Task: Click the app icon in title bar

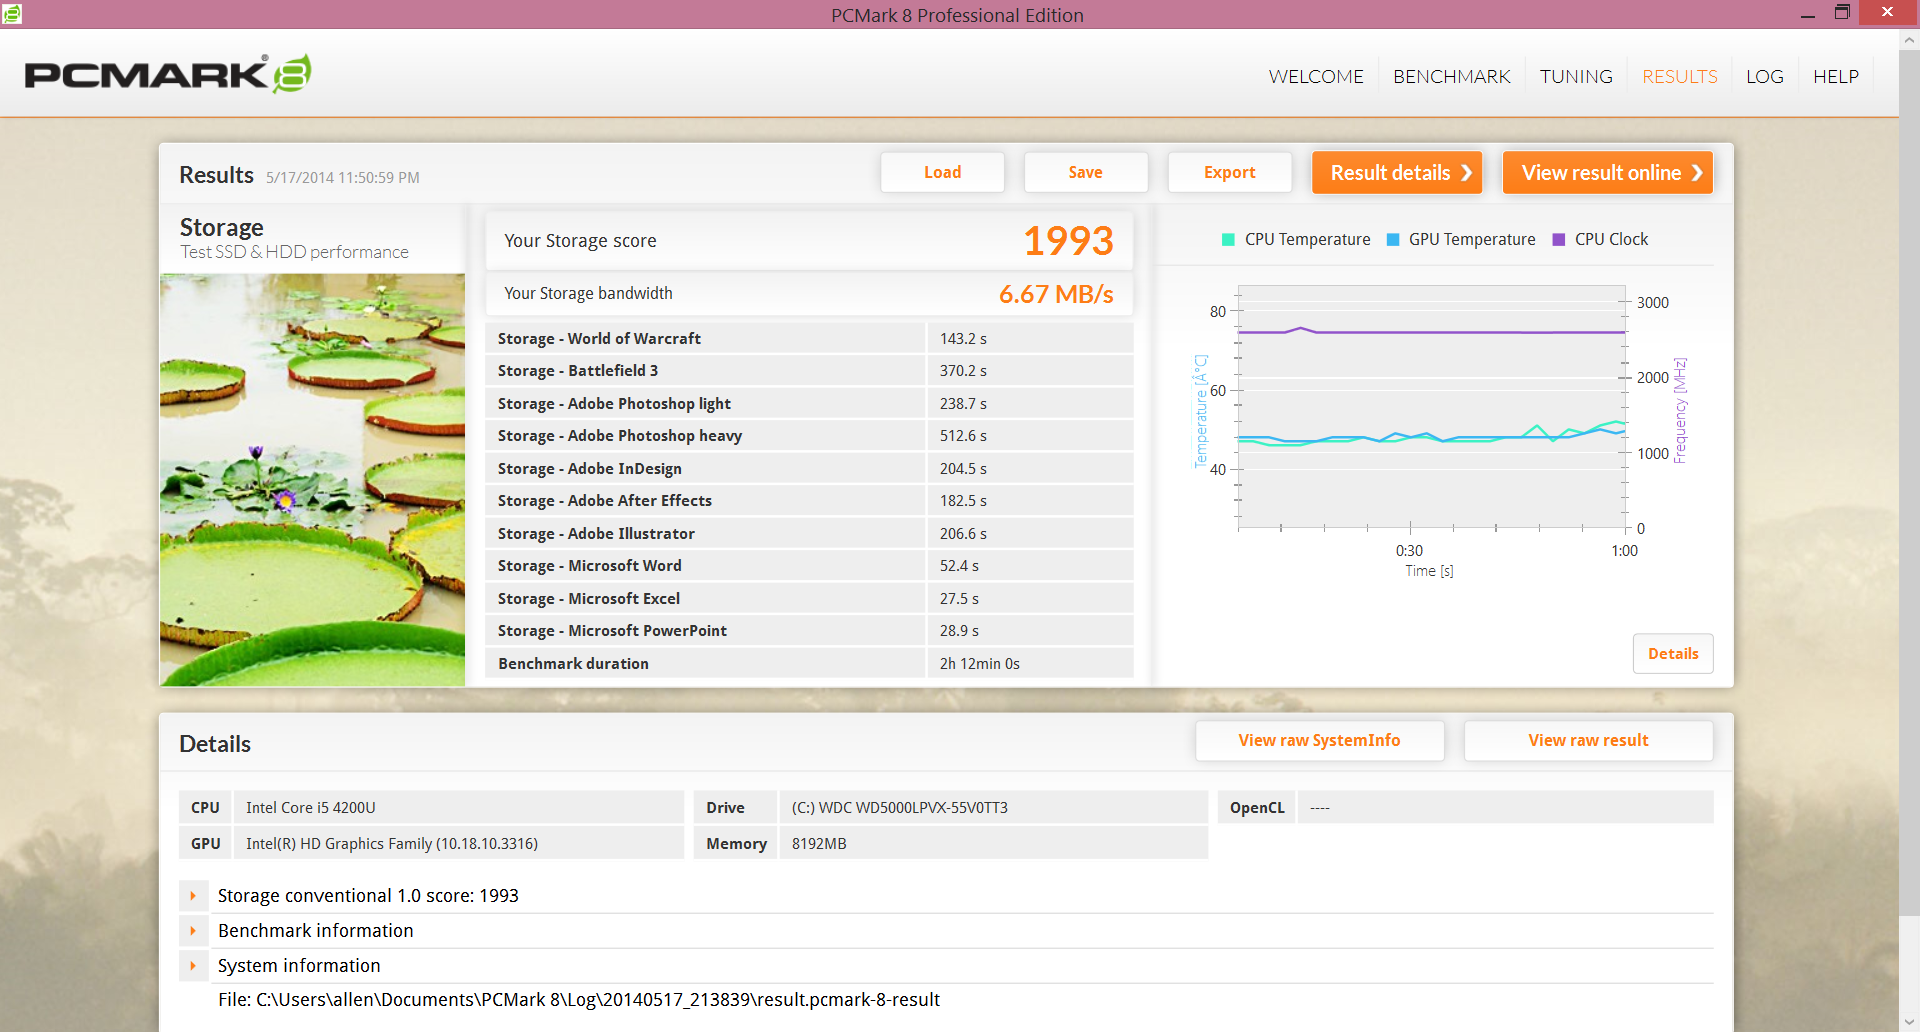Action: coord(12,13)
